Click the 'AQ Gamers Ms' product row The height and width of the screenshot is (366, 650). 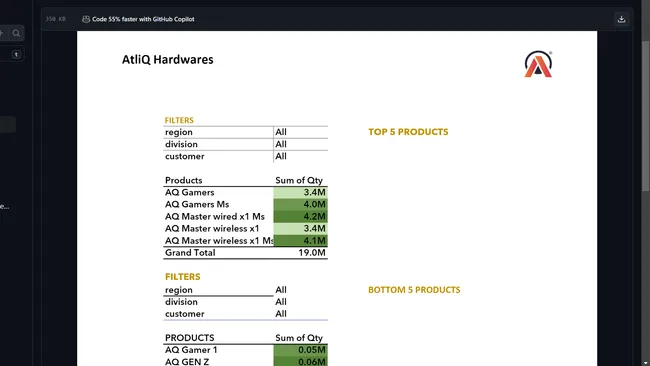pyautogui.click(x=245, y=204)
